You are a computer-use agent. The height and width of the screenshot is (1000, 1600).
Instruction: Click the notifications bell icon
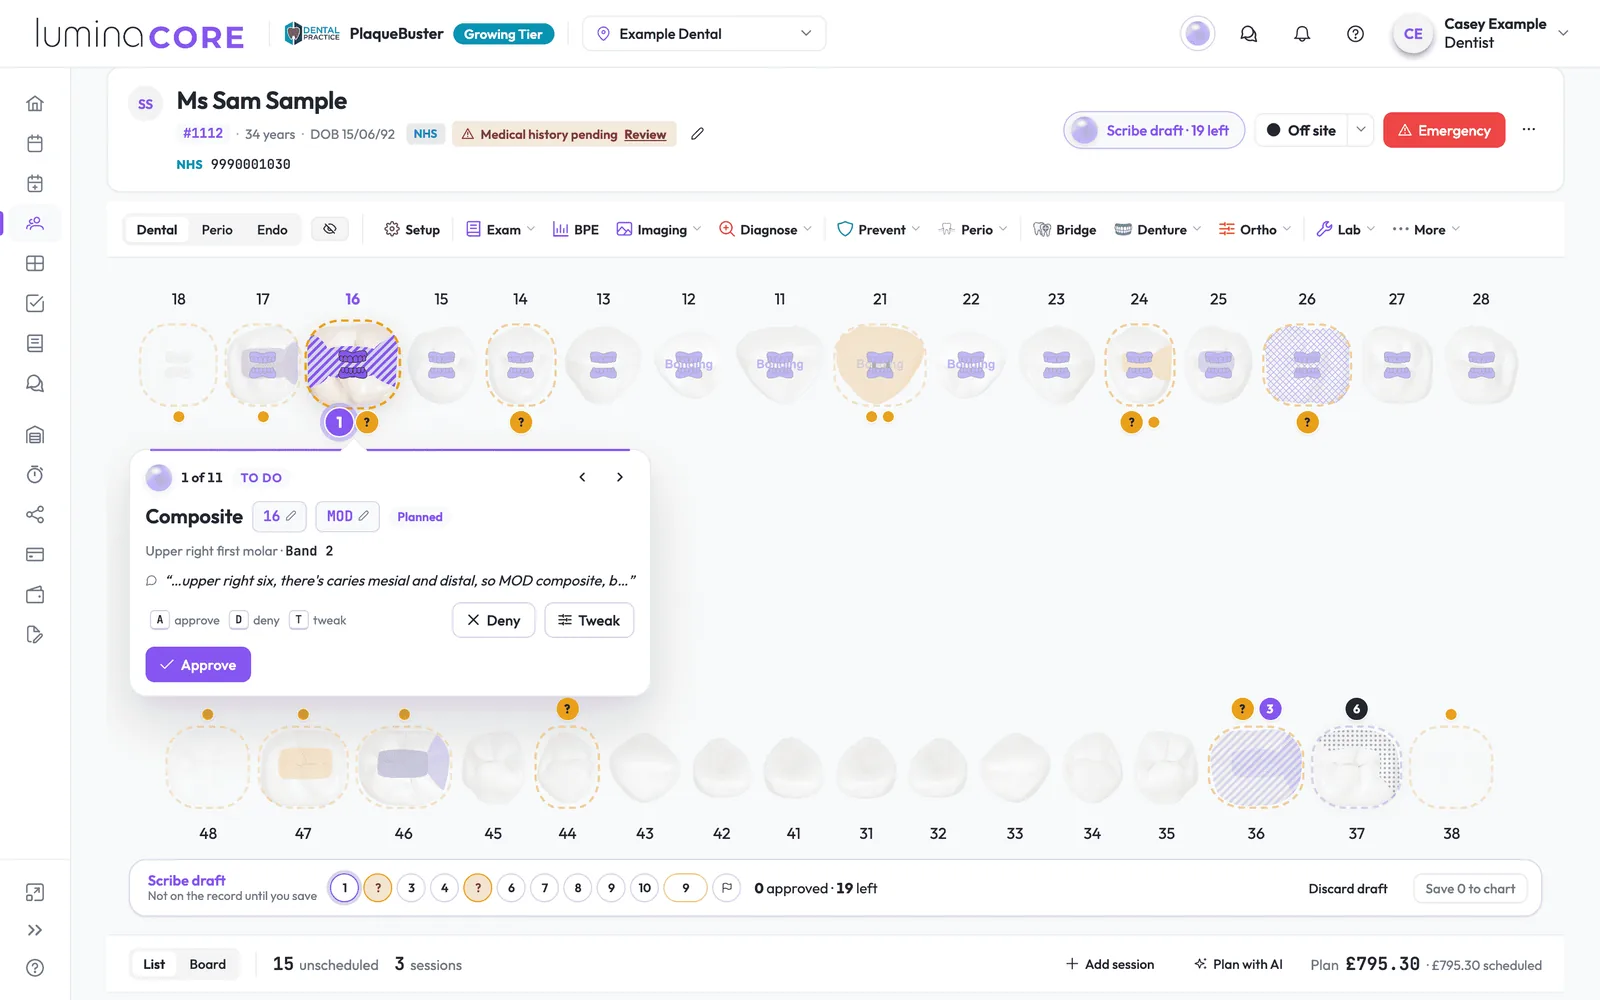tap(1302, 34)
